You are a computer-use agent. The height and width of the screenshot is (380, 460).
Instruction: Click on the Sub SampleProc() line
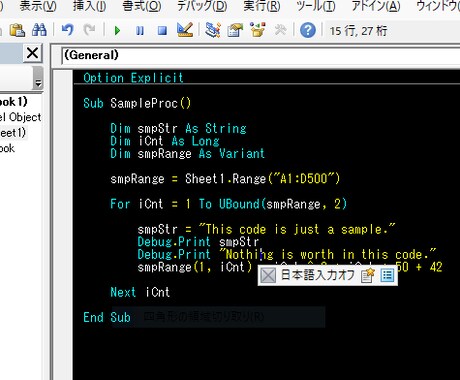[x=137, y=103]
